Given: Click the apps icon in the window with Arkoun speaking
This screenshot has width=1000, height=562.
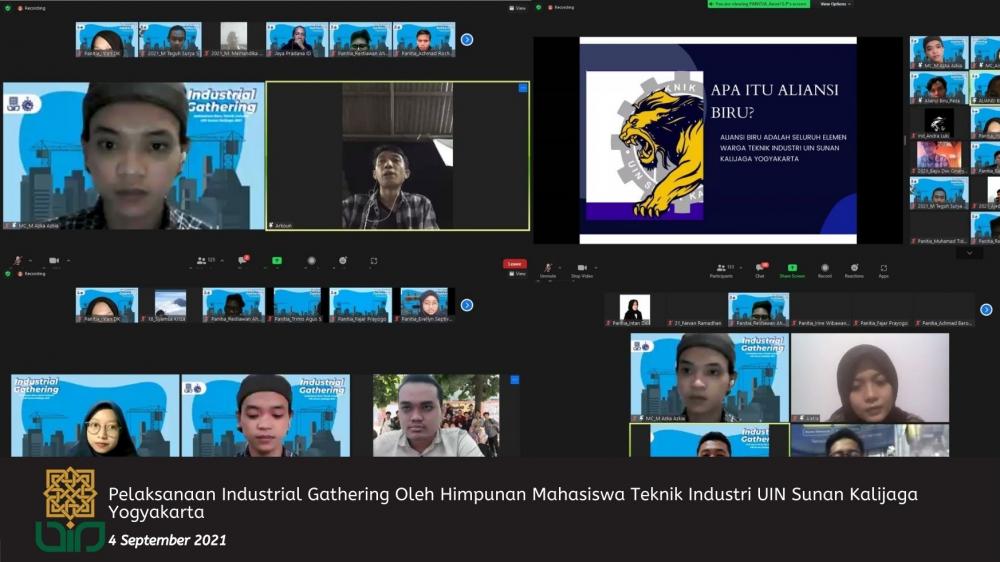Looking at the screenshot, I should point(374,260).
